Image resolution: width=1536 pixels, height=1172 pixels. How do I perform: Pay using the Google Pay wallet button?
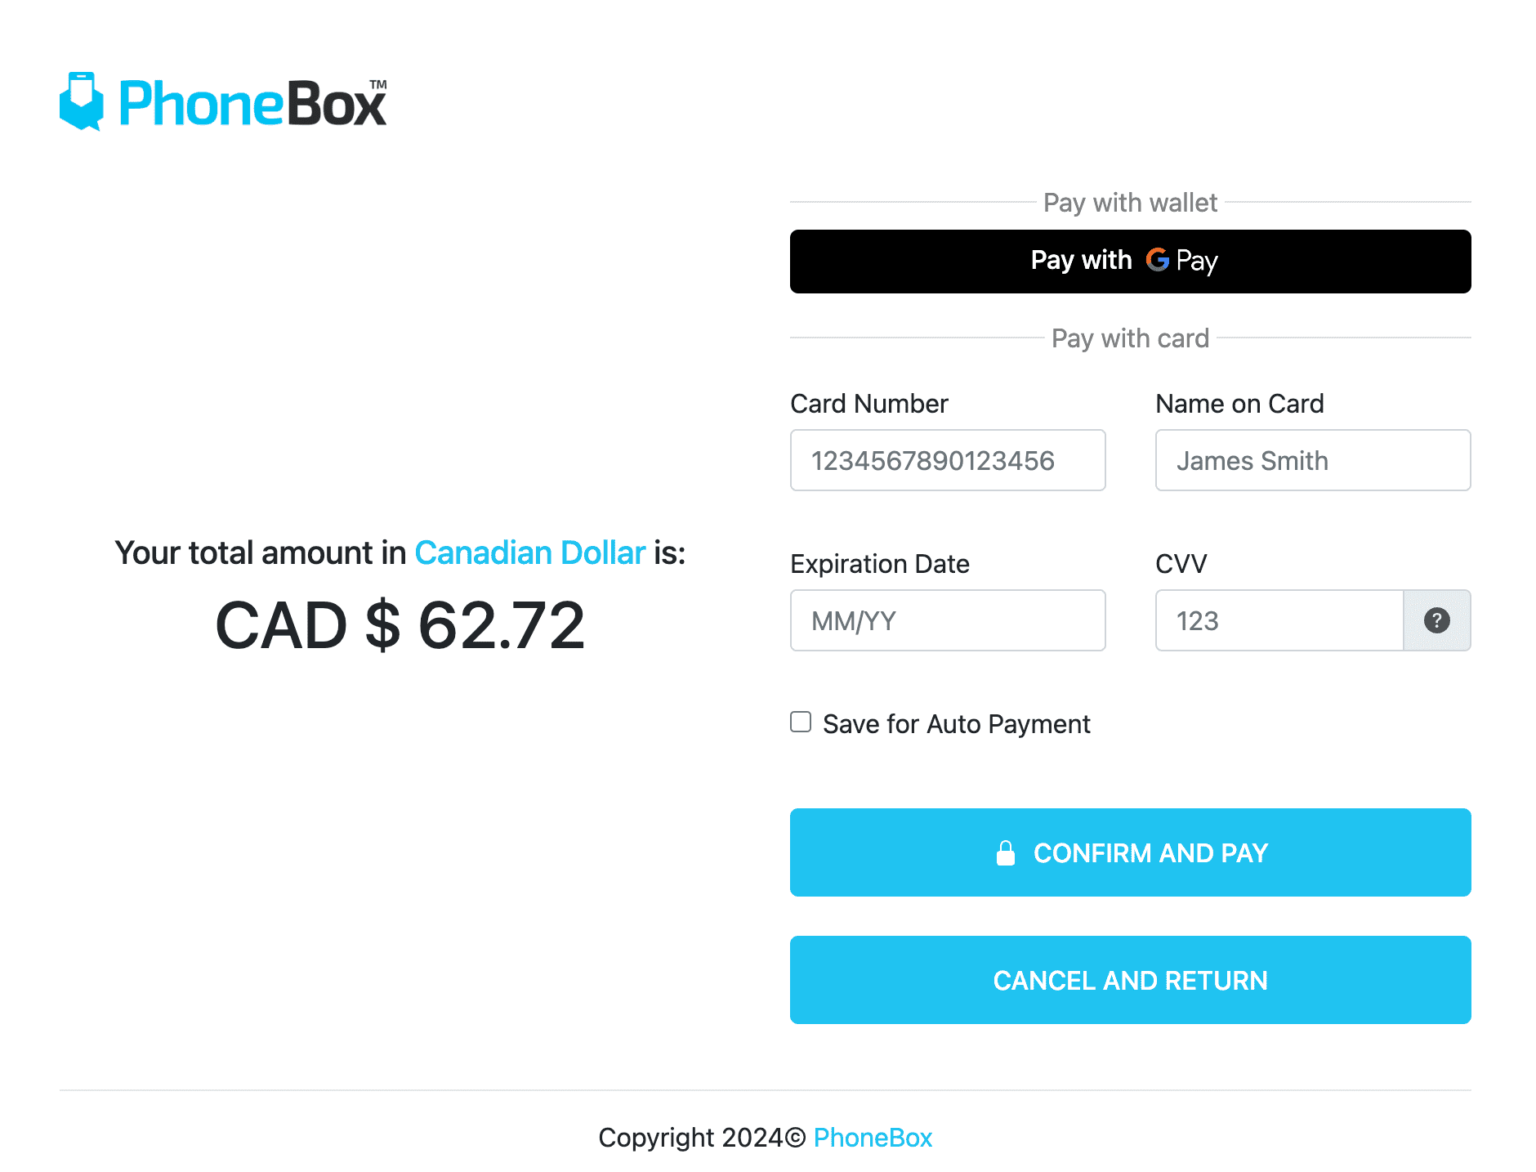pyautogui.click(x=1130, y=261)
